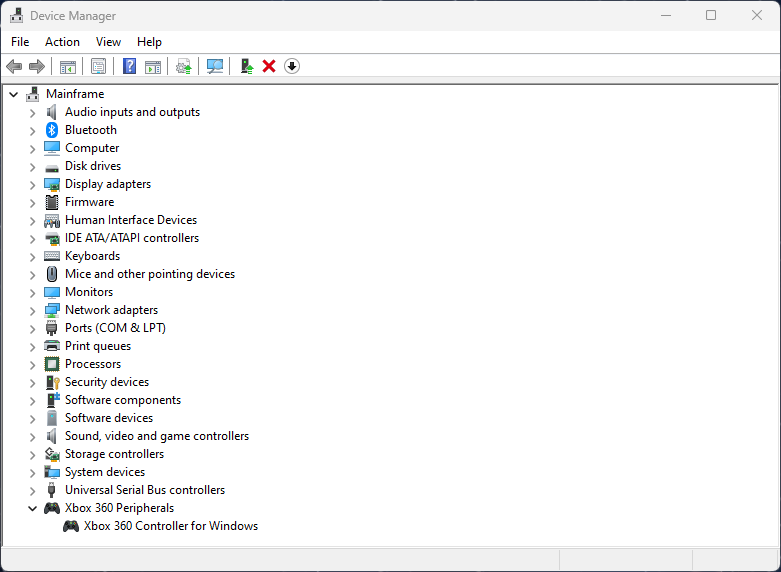Screen dimensions: 781x572
Task: Click the Xbox 360 Peripherals gamepad icon
Action: pos(52,508)
